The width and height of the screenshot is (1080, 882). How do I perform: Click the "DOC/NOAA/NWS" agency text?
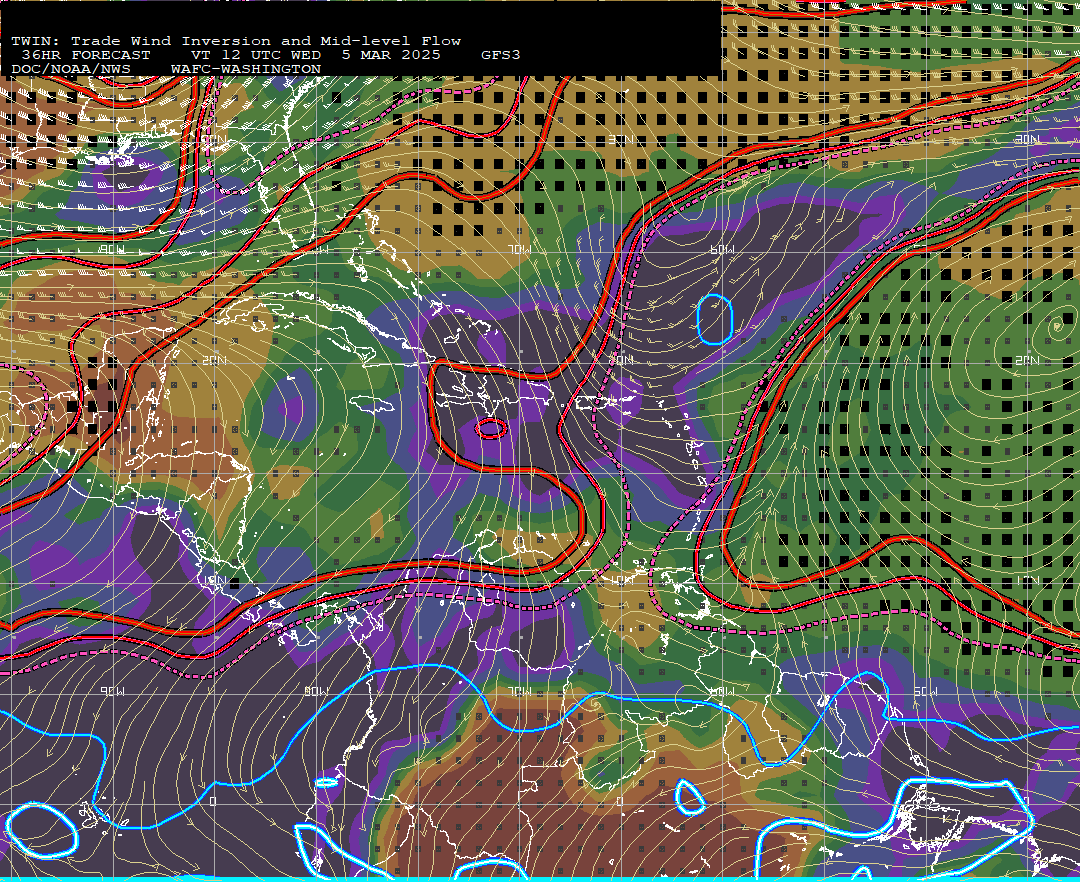coord(71,70)
